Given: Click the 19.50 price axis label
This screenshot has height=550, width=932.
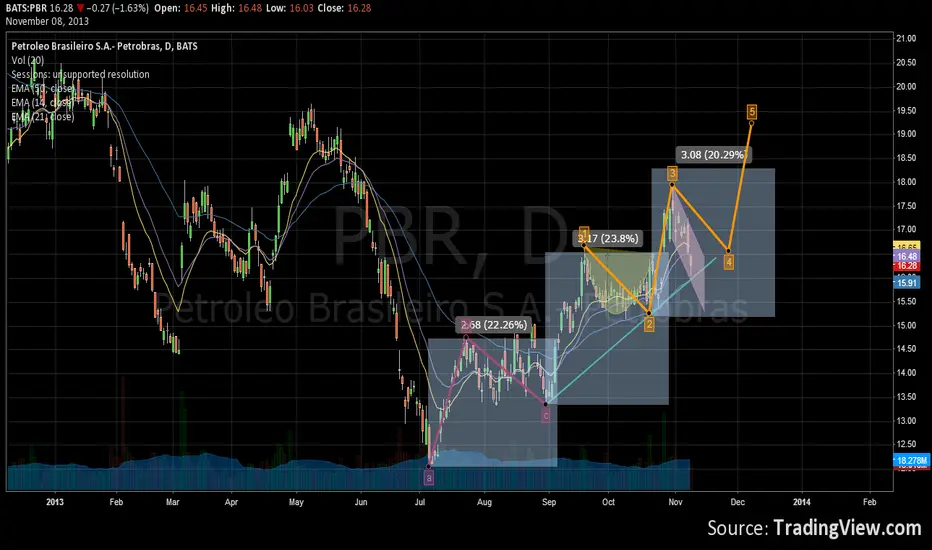Looking at the screenshot, I should [906, 111].
